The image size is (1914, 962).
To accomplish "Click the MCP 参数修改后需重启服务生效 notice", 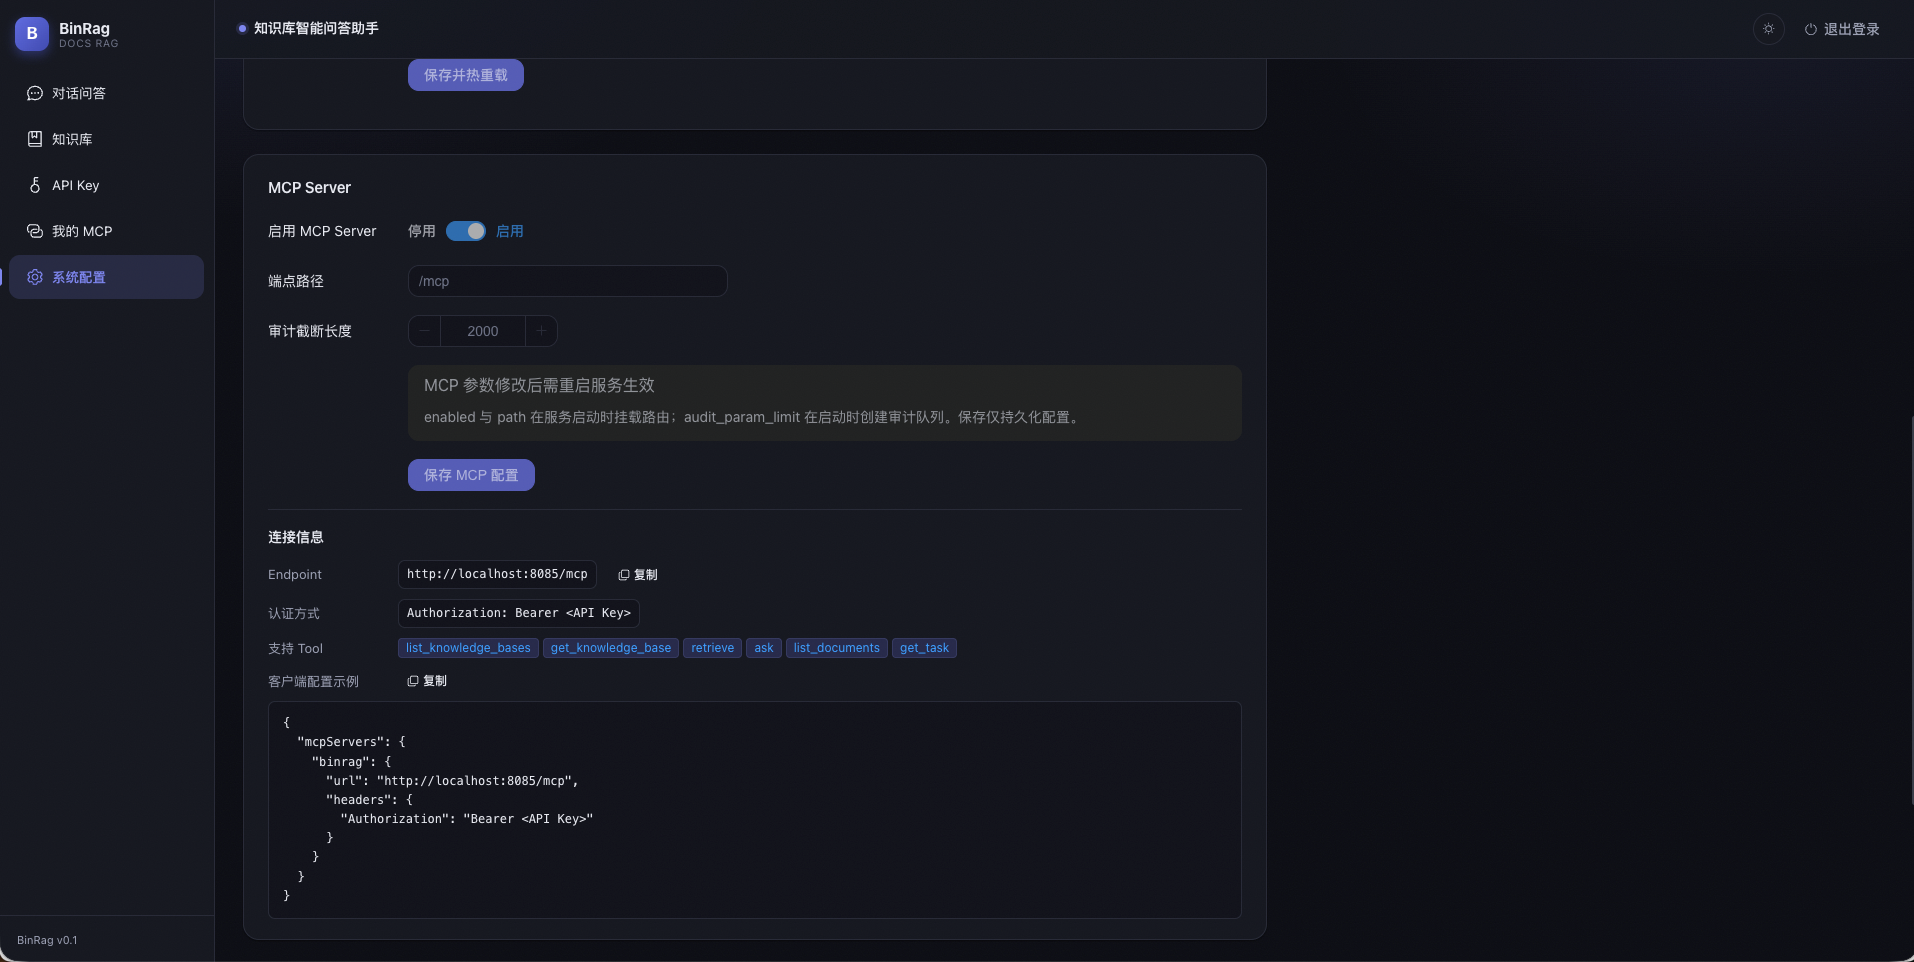I will tap(825, 403).
